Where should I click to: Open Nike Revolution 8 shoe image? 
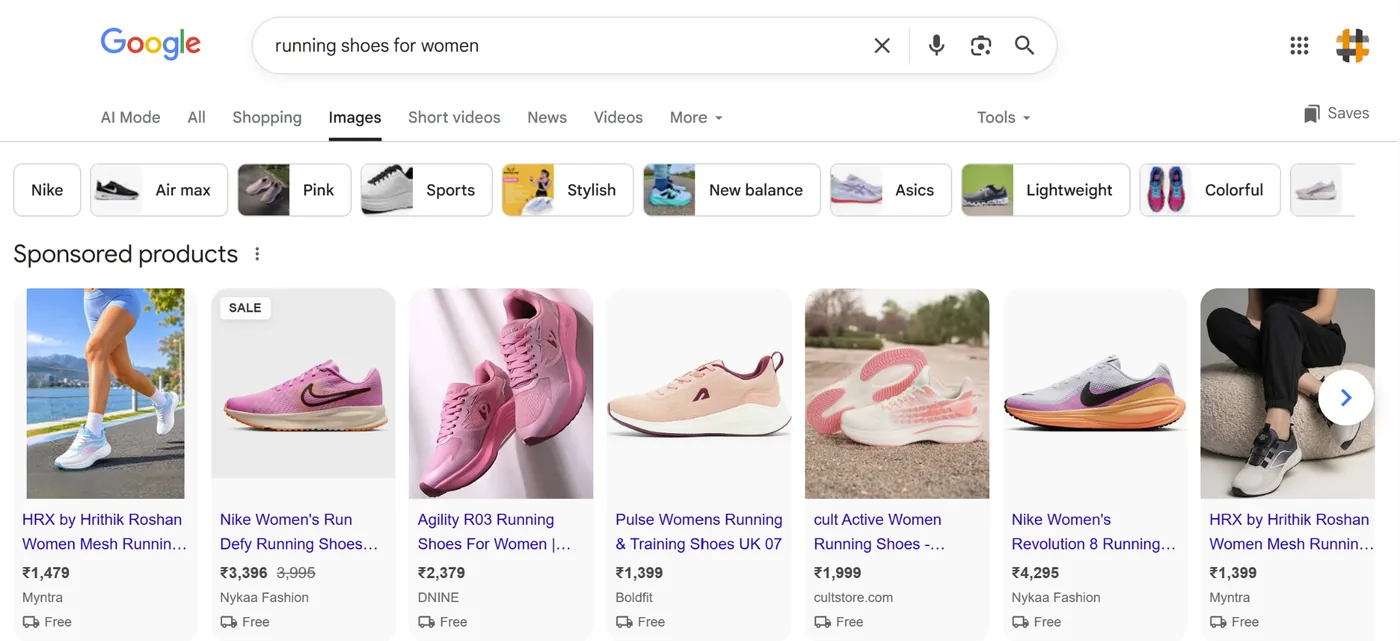point(1095,393)
